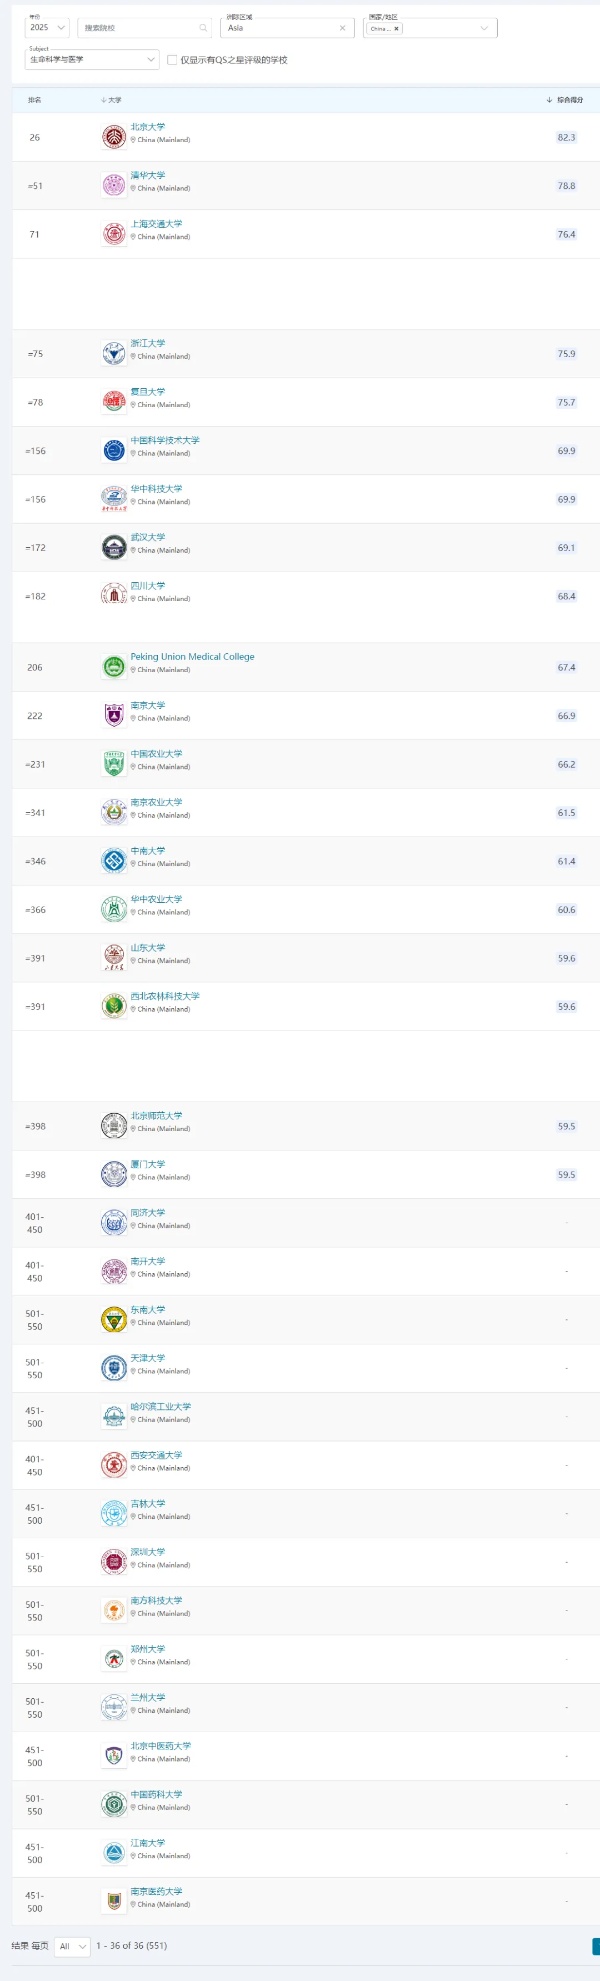Open the 上海交通大学 link
This screenshot has height=1981, width=600.
tap(156, 224)
